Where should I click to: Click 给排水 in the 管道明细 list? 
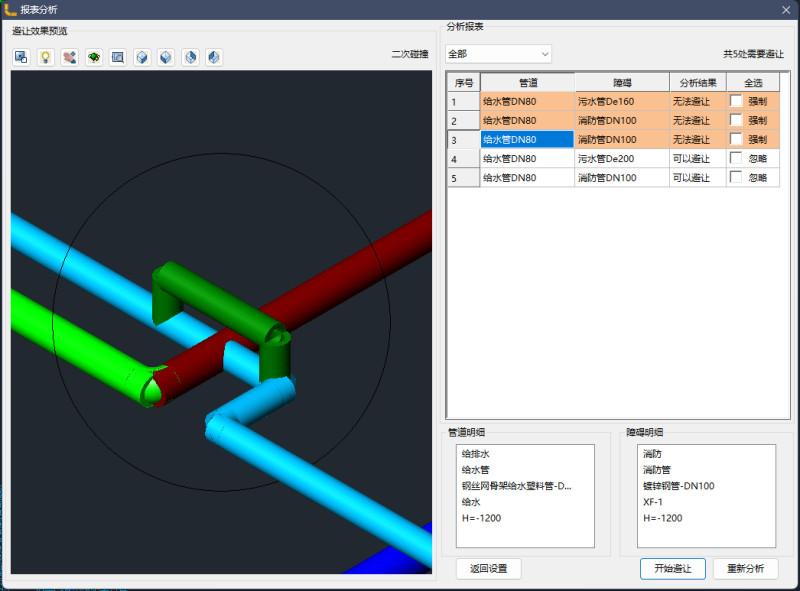point(476,454)
